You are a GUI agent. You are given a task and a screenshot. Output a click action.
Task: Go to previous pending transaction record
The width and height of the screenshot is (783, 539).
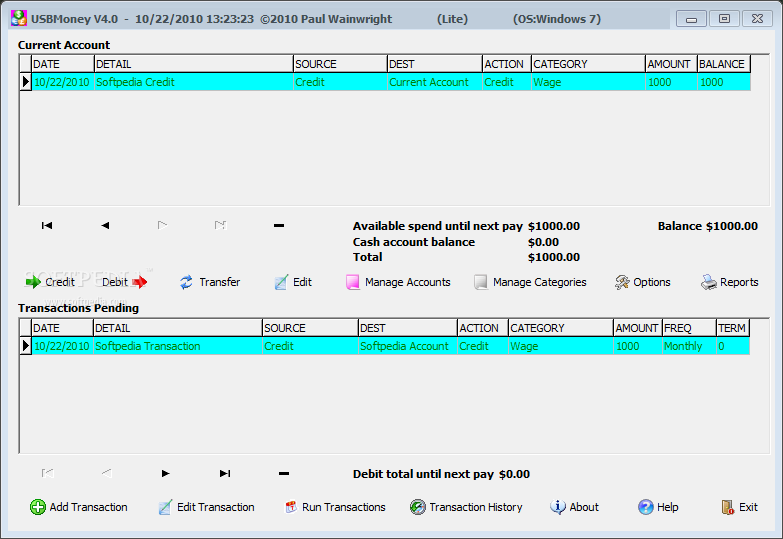(x=106, y=473)
